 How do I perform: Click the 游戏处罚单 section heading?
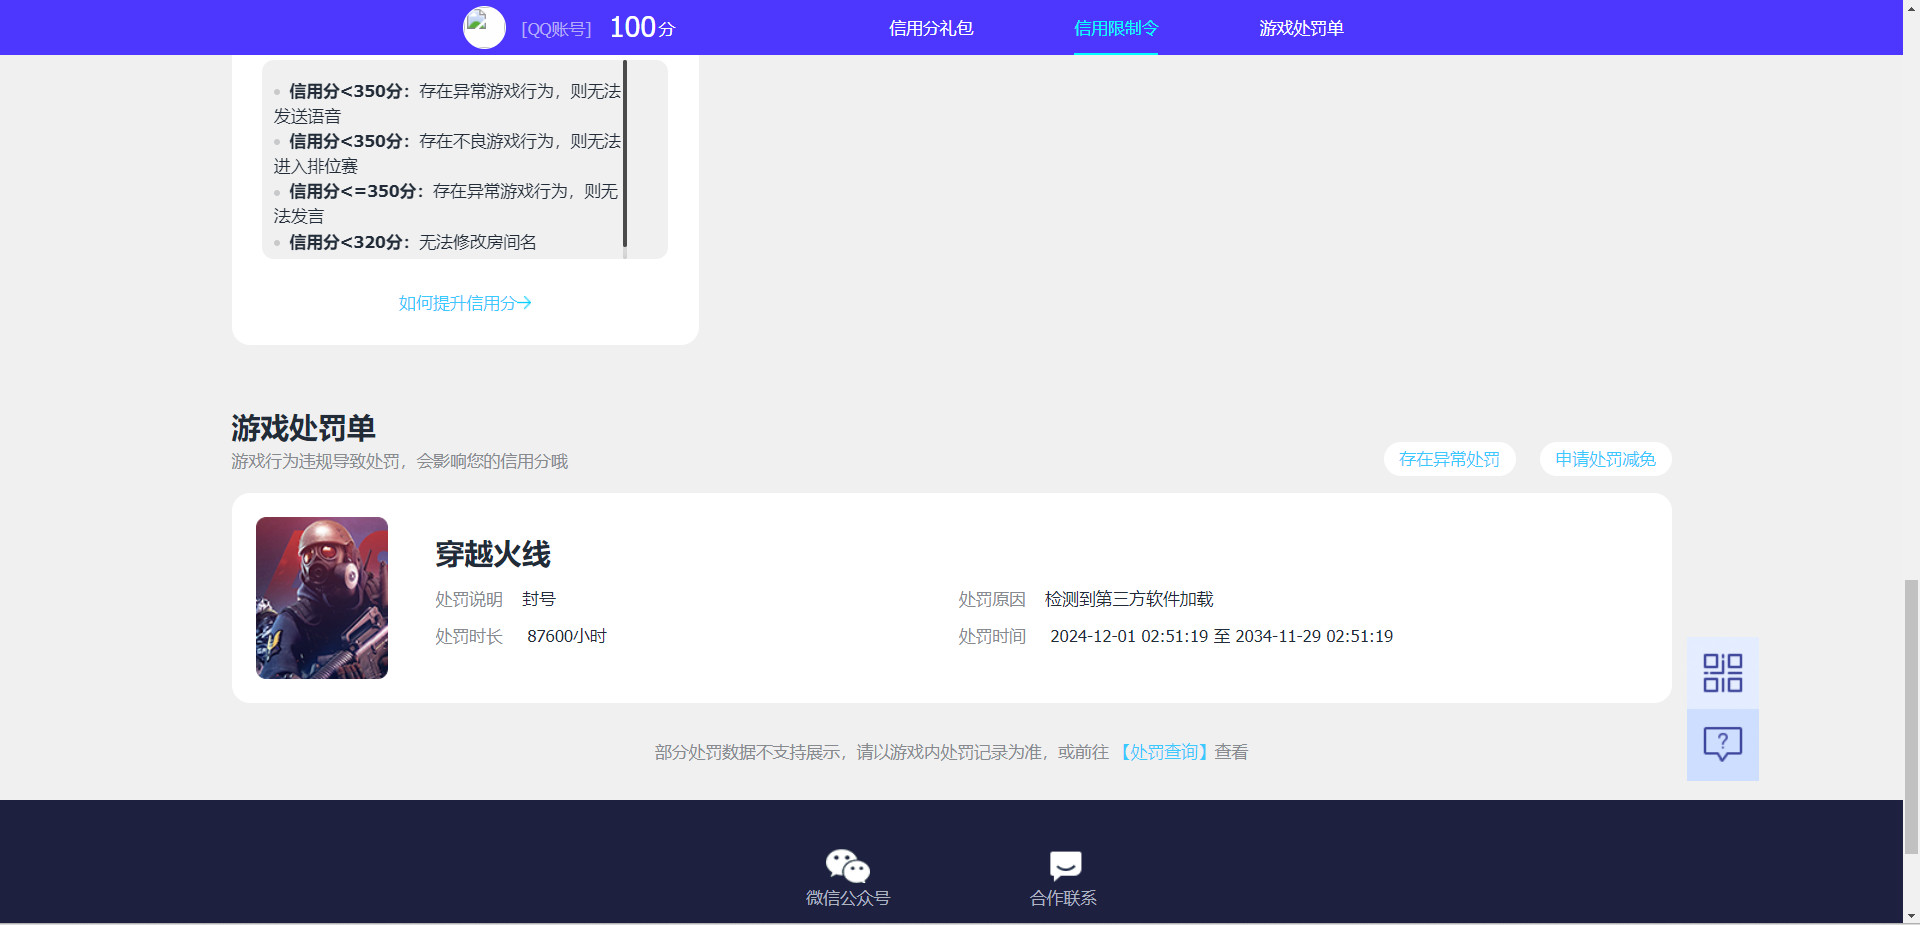coord(303,428)
